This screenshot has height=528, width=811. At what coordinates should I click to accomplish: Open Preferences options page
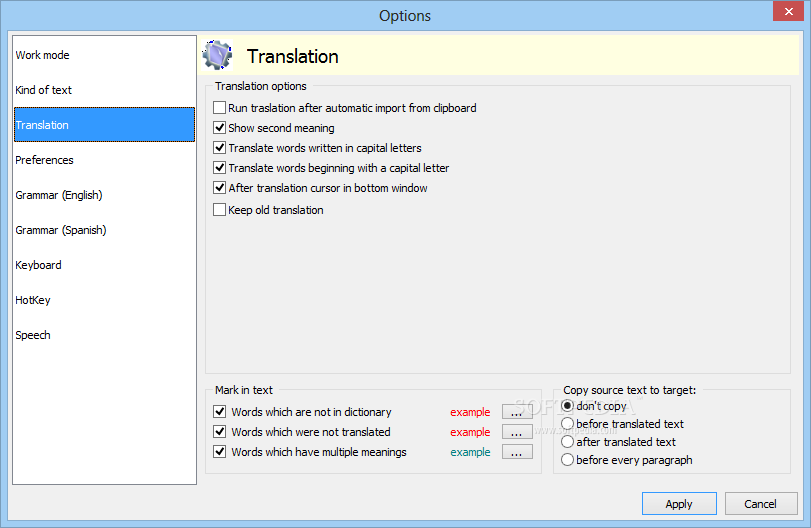(x=104, y=160)
